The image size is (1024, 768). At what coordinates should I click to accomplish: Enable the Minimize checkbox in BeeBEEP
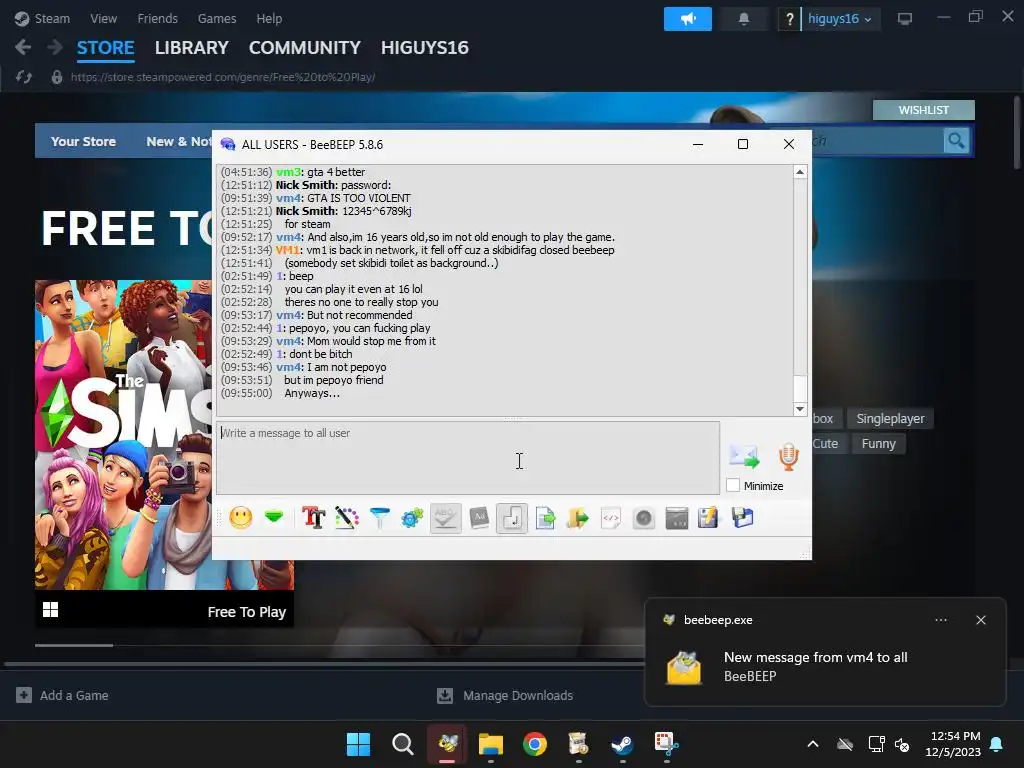pos(733,485)
